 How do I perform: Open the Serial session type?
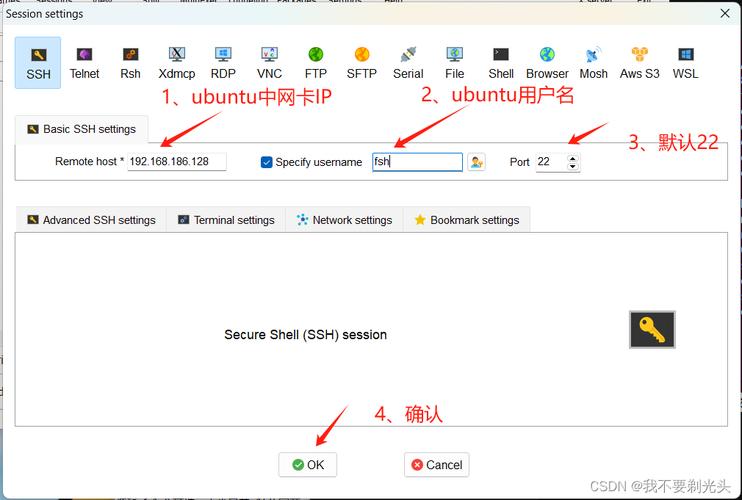[408, 63]
